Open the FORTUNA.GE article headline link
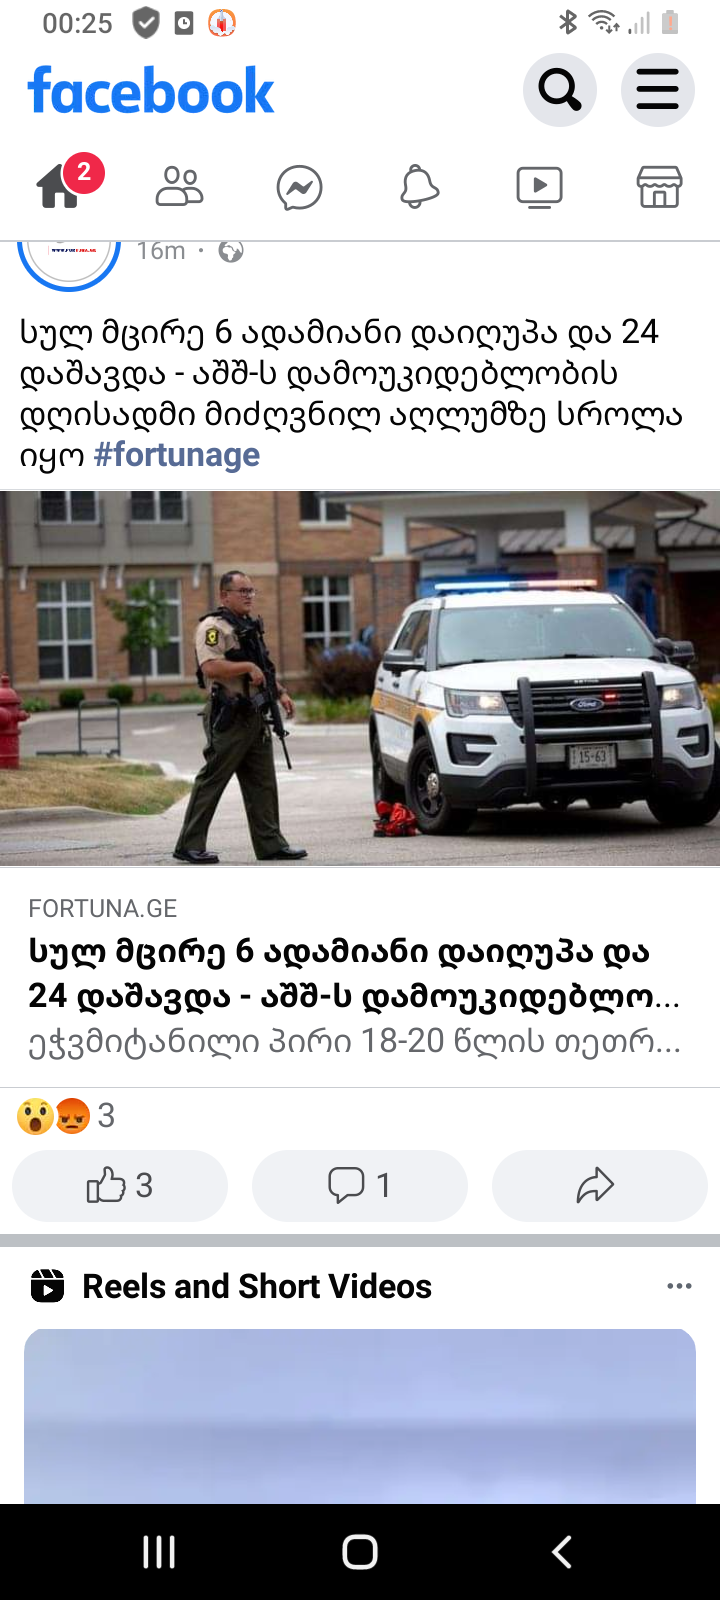 point(355,973)
